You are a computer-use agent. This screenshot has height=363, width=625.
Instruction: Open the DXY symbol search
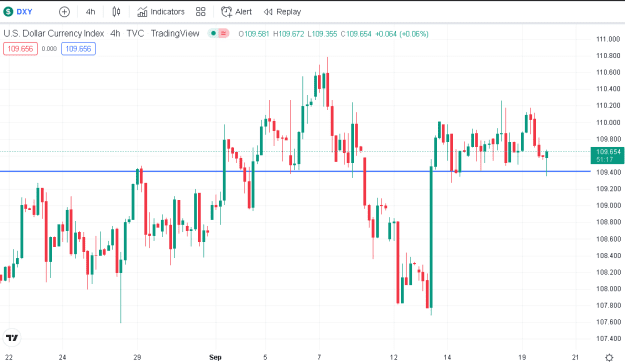[x=18, y=12]
